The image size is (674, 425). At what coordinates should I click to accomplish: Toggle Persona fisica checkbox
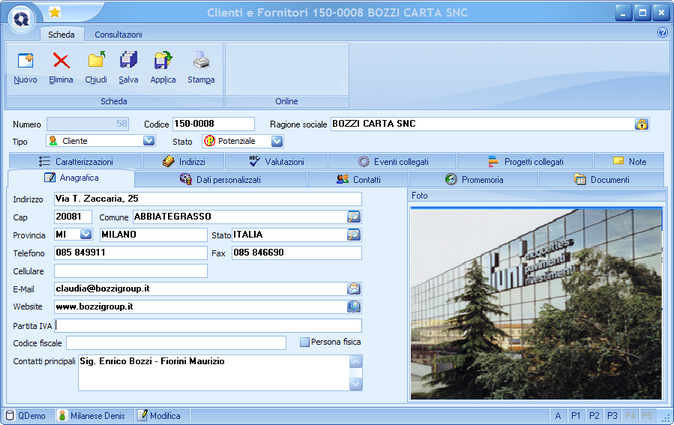[x=305, y=342]
